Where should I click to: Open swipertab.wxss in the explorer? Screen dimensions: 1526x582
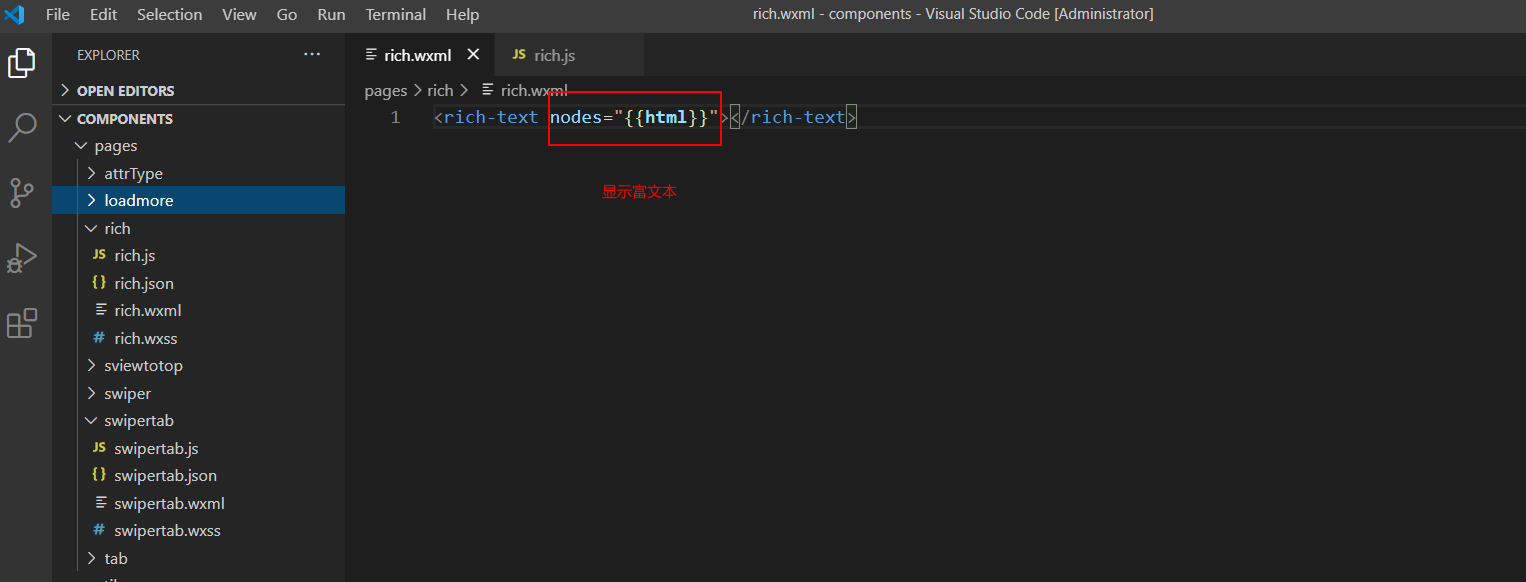(198, 530)
